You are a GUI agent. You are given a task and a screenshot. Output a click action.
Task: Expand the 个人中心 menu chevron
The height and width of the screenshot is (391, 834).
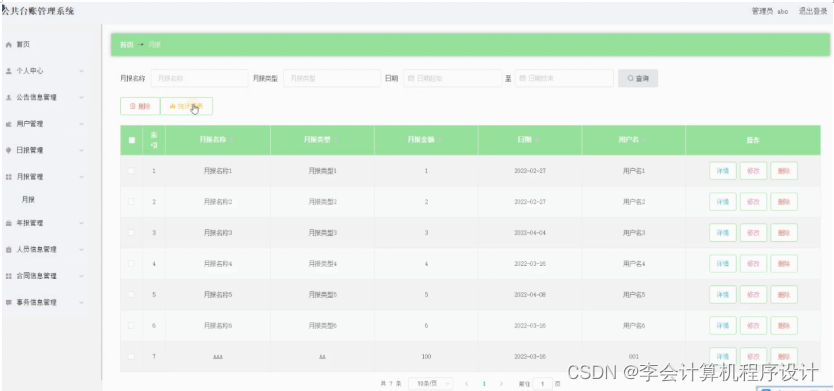point(81,71)
